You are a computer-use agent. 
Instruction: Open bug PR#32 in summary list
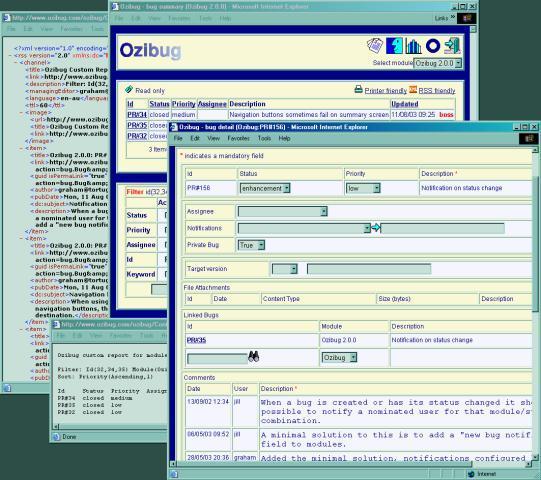[x=137, y=136]
